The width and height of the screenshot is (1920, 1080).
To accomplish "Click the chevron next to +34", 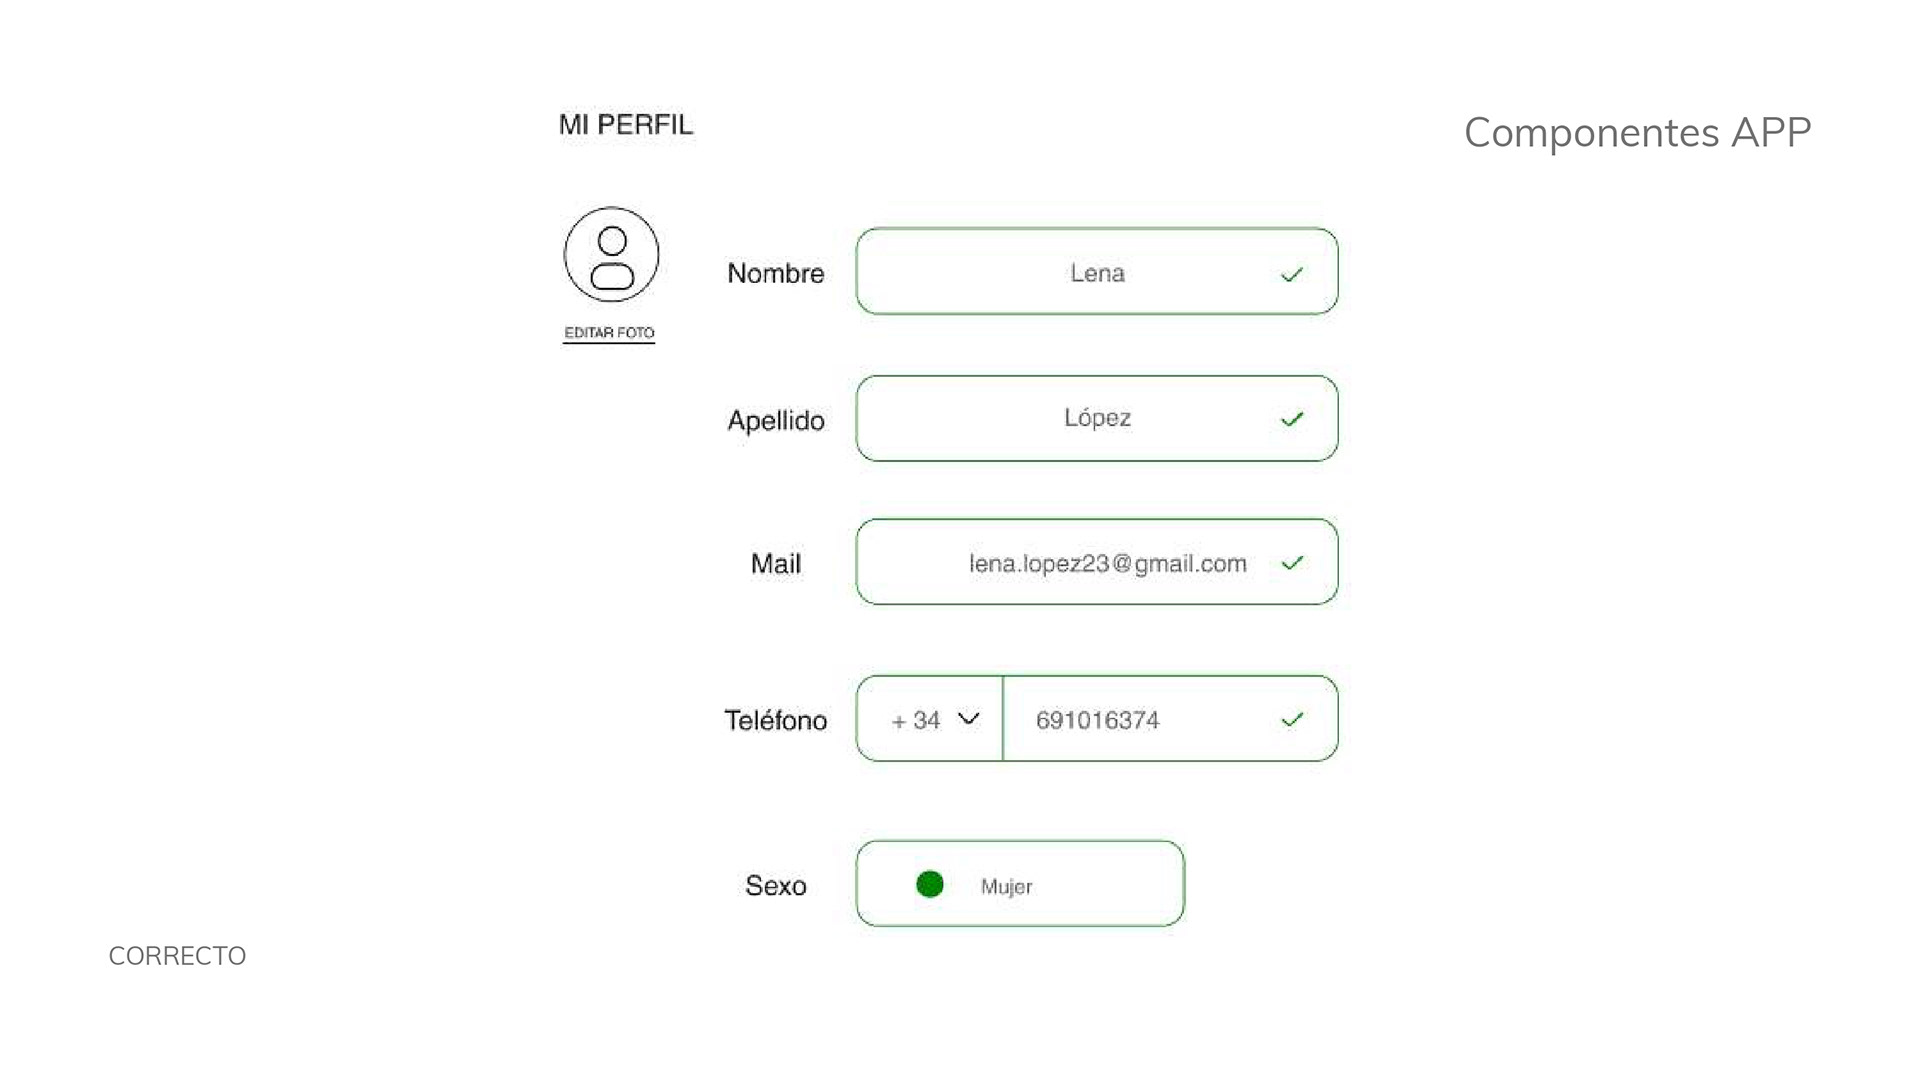I will 968,718.
